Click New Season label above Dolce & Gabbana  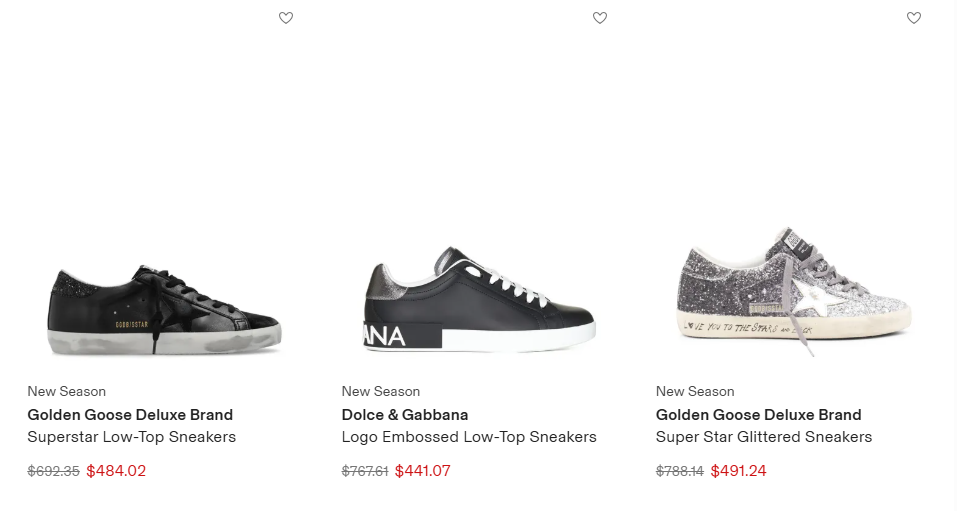tap(381, 391)
